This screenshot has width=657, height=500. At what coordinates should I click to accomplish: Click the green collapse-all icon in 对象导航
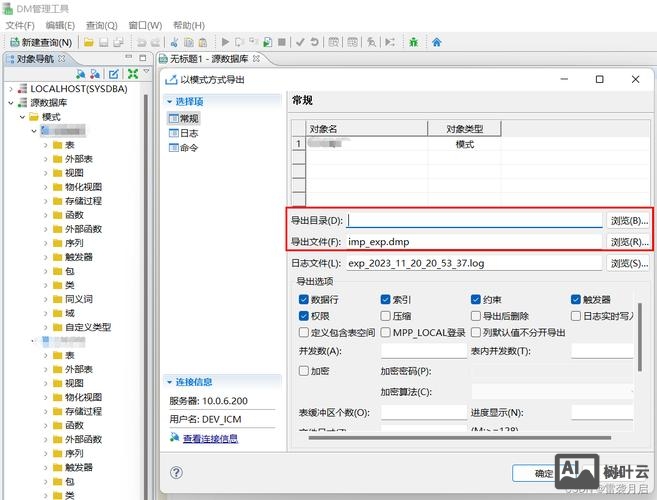click(133, 74)
